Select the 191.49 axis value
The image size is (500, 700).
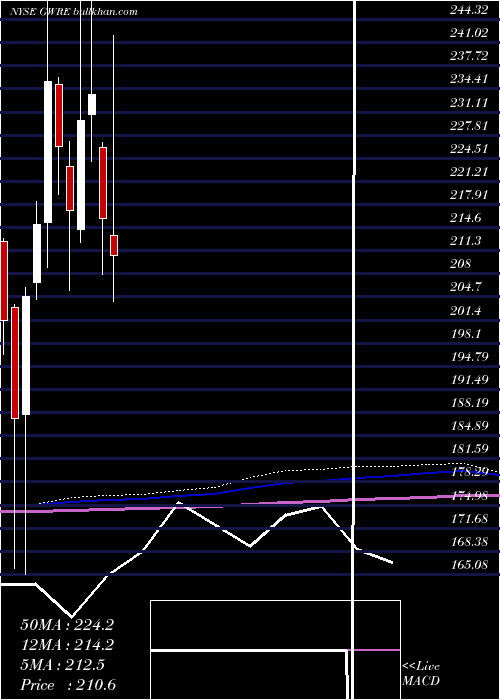[x=468, y=379]
